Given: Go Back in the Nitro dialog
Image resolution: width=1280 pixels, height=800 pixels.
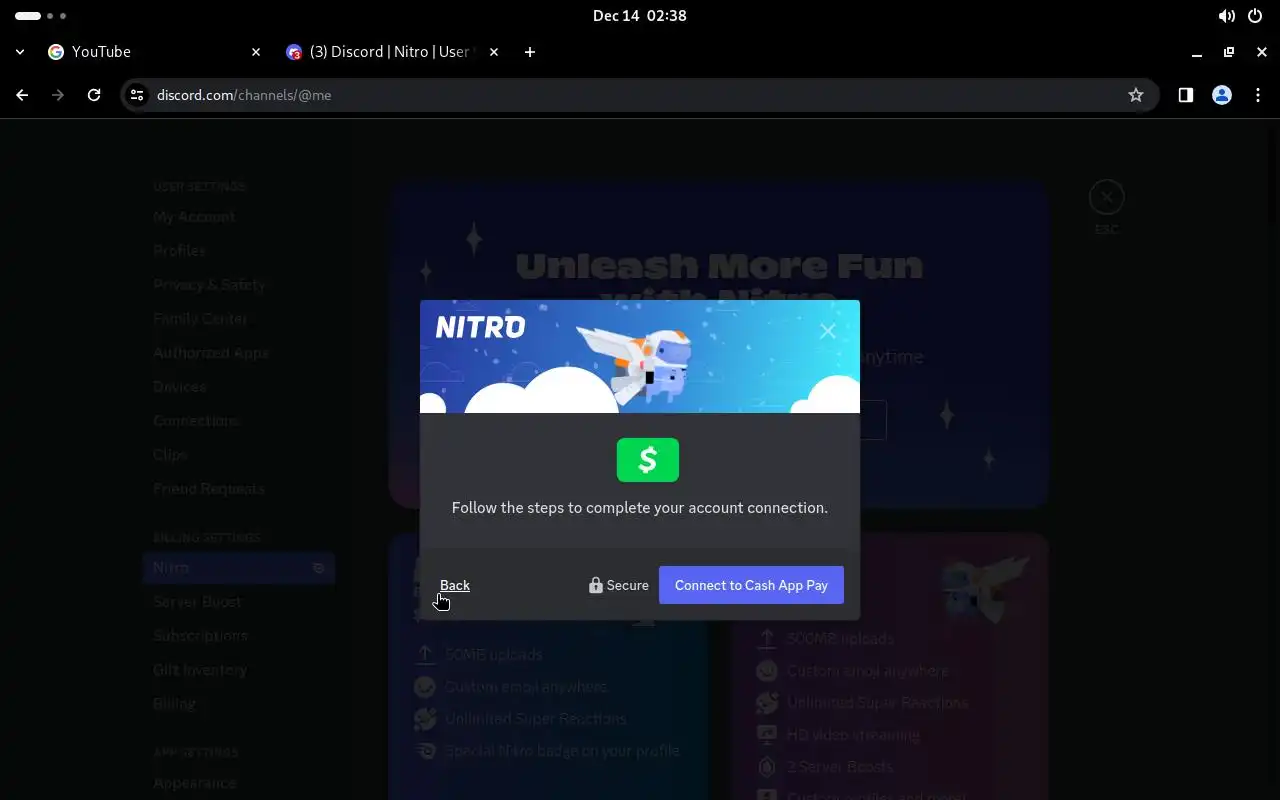Looking at the screenshot, I should (x=454, y=585).
